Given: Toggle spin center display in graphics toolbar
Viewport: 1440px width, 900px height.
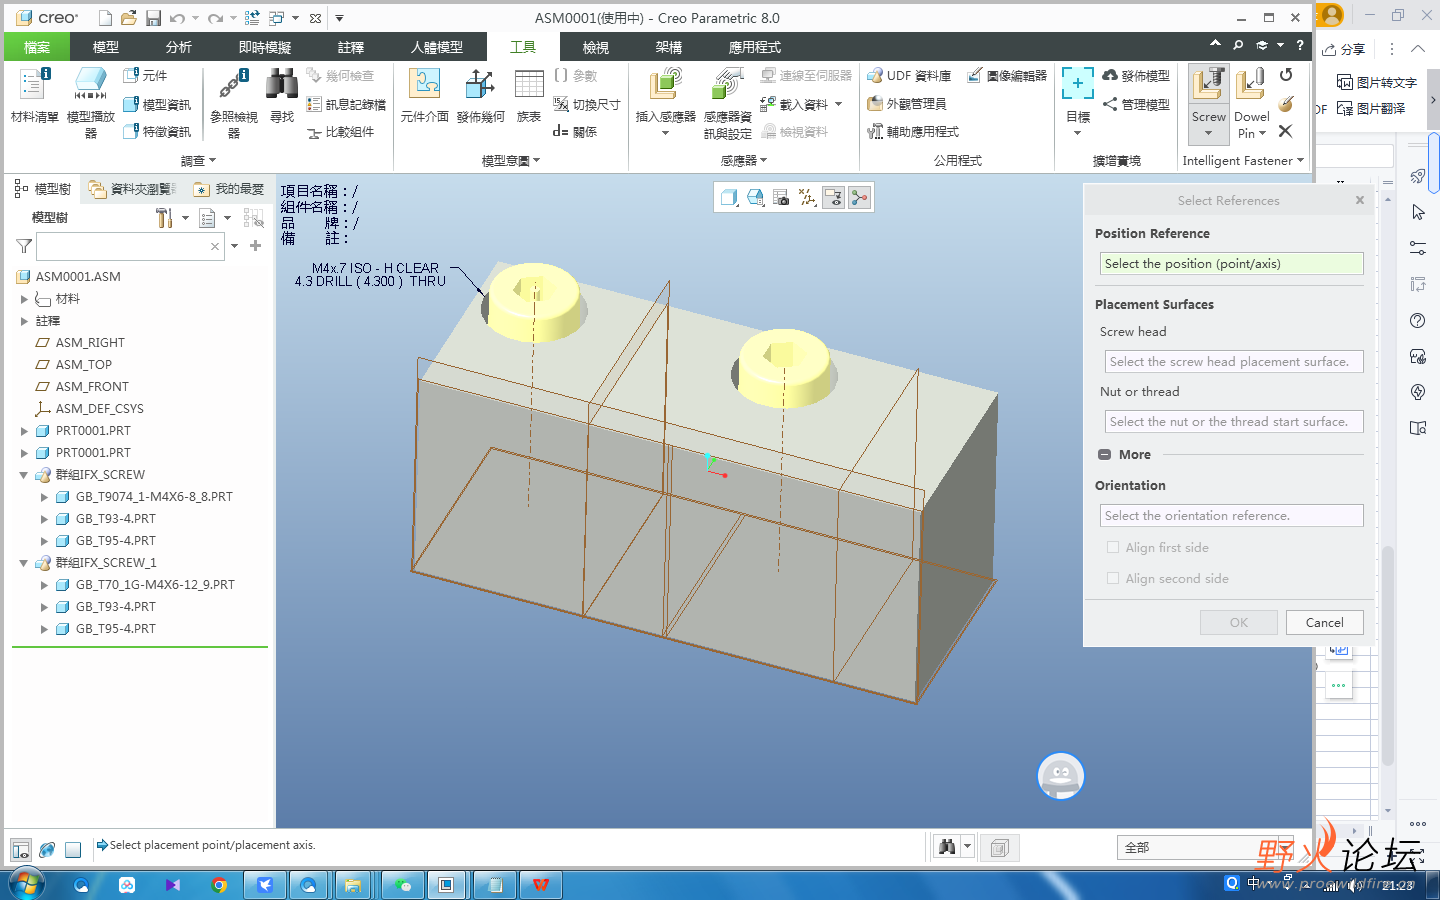Looking at the screenshot, I should (859, 198).
